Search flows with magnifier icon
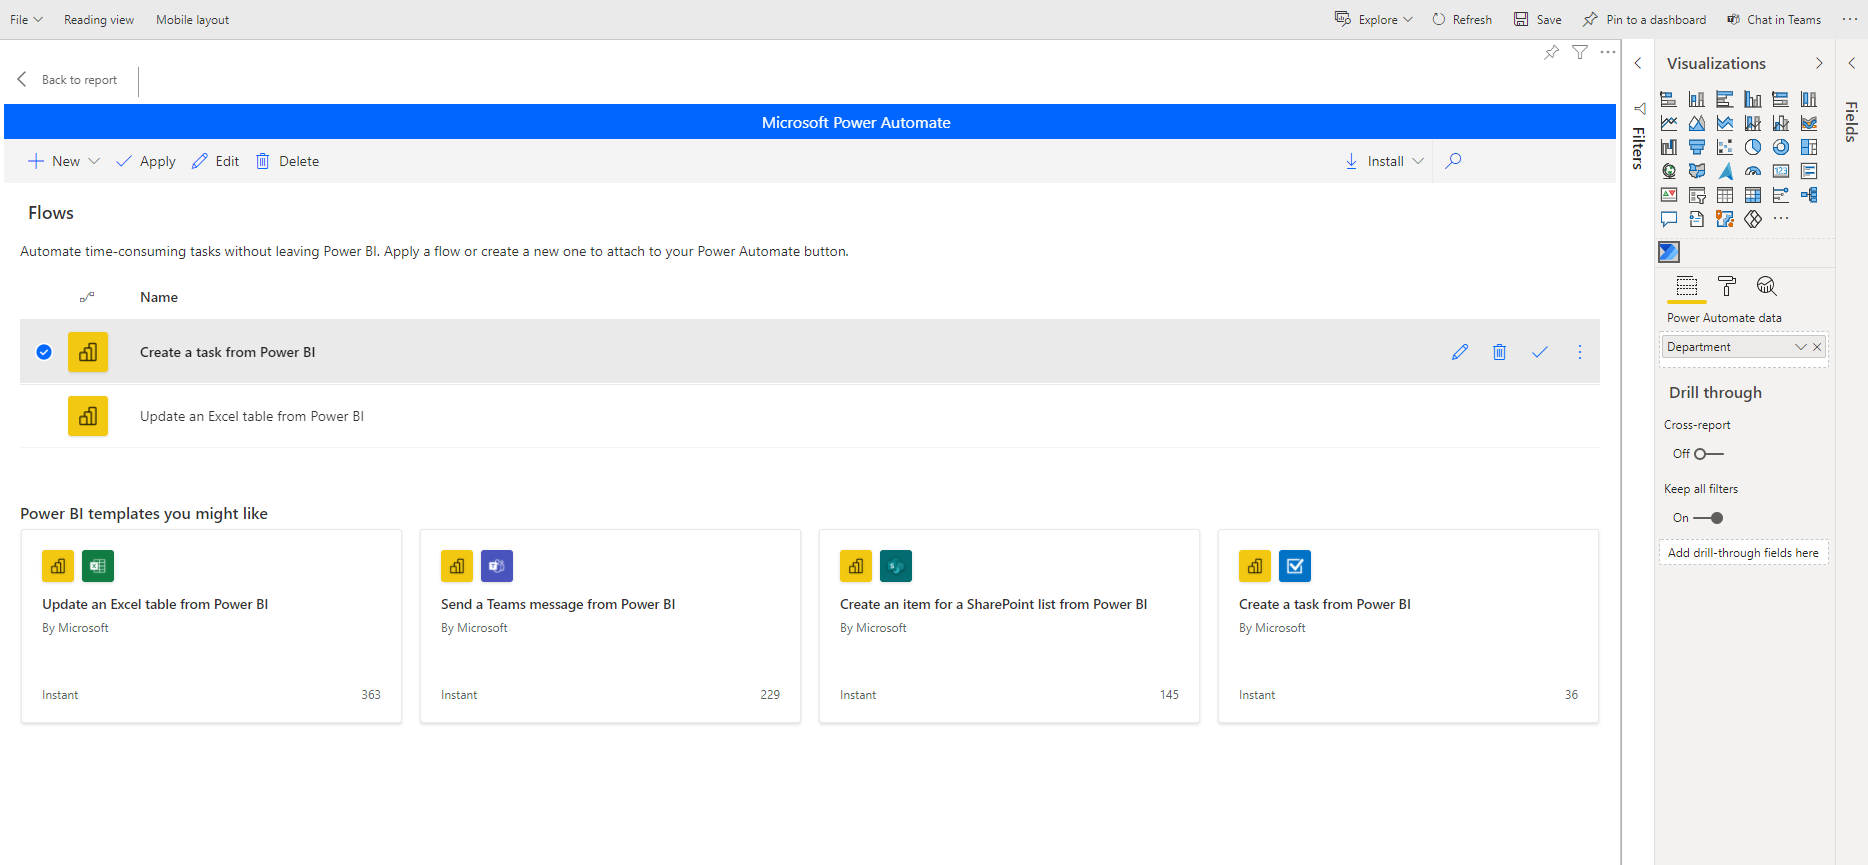 (1454, 161)
